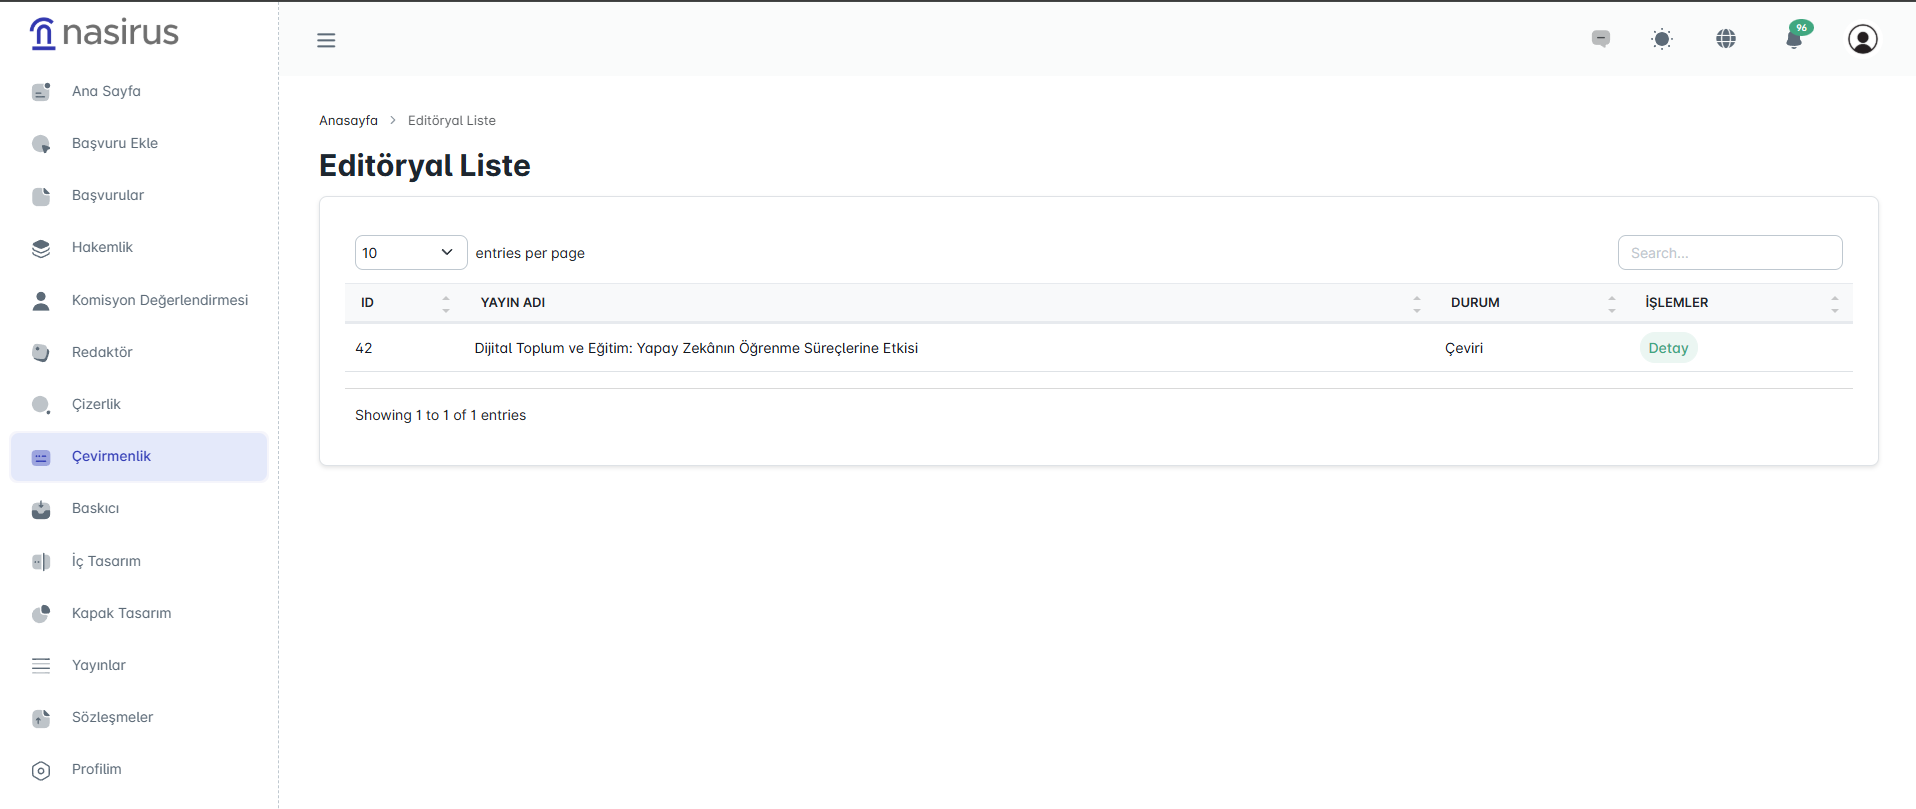Screen dimensions: 1916x809
Task: Go to Sözleşmeler in the sidebar
Action: [x=112, y=717]
